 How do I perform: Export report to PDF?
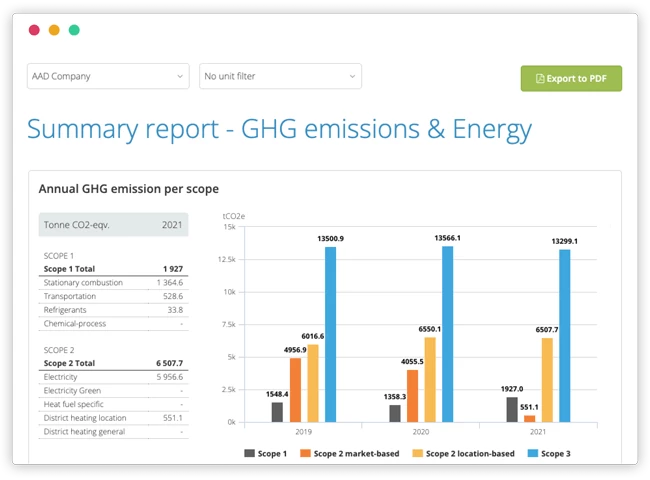tap(571, 78)
